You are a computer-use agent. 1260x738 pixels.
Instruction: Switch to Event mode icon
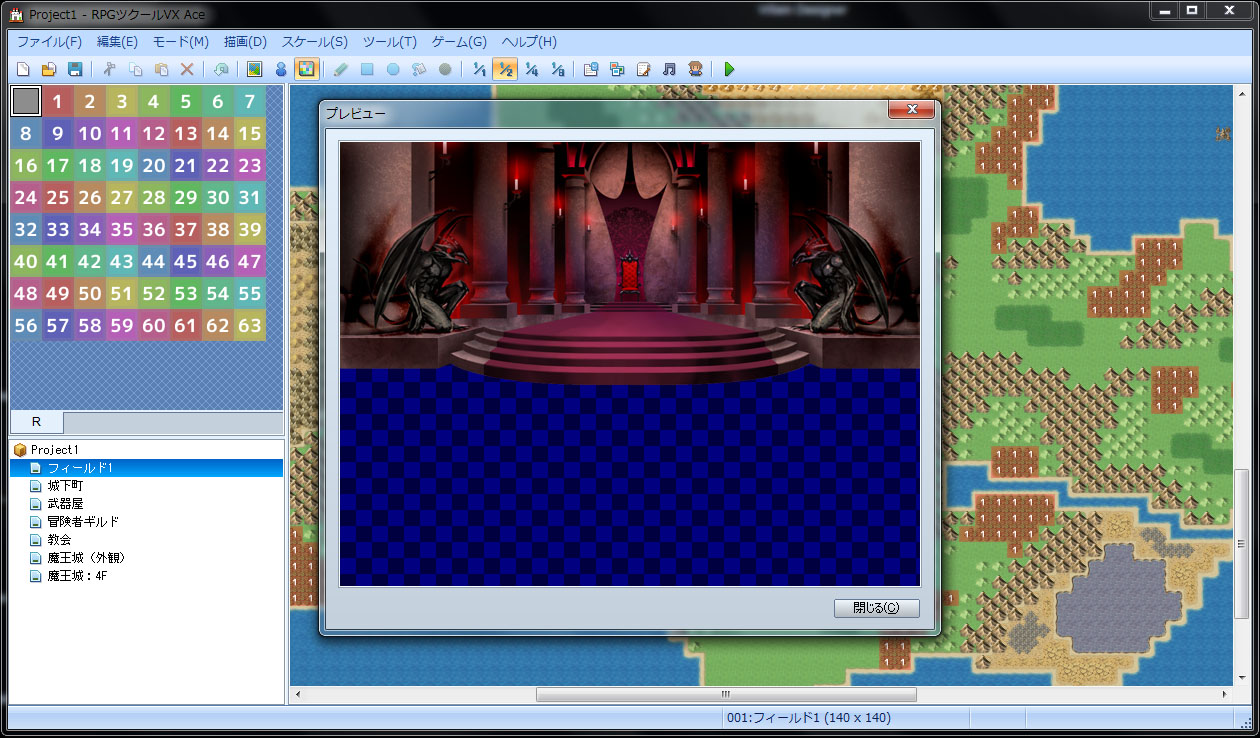point(281,70)
